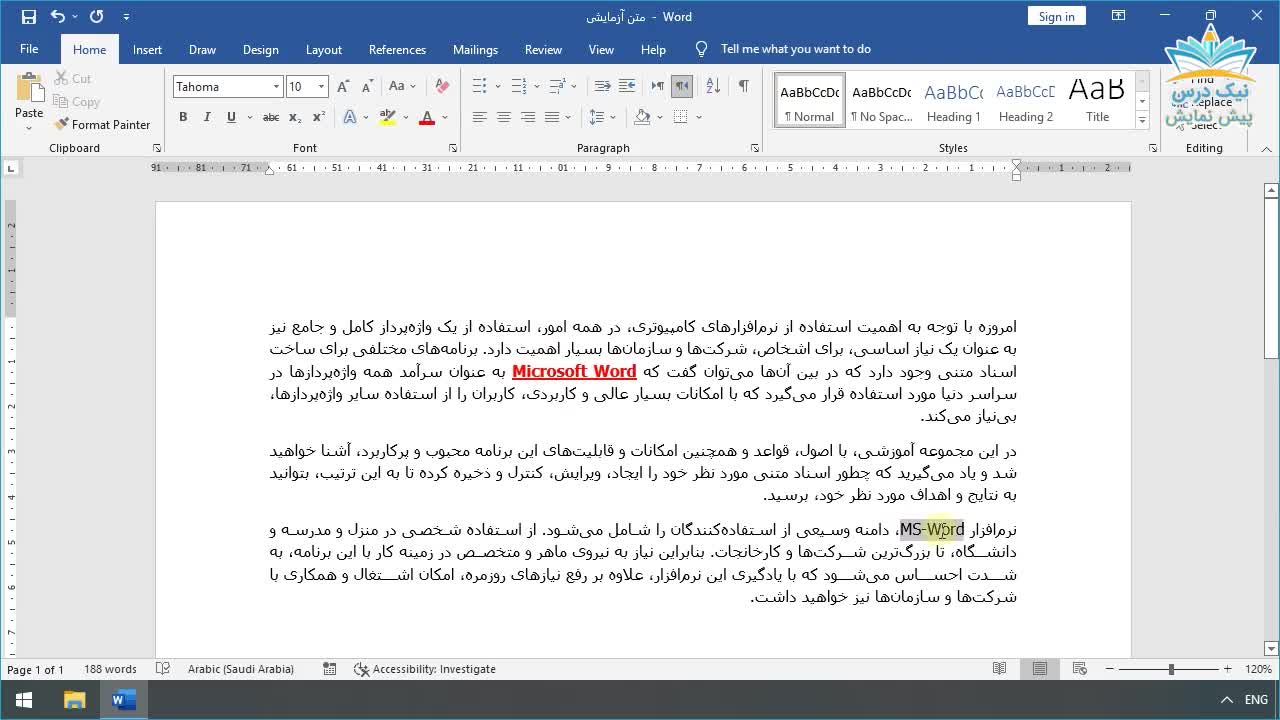
Task: Toggle bold formatting
Action: tap(183, 118)
